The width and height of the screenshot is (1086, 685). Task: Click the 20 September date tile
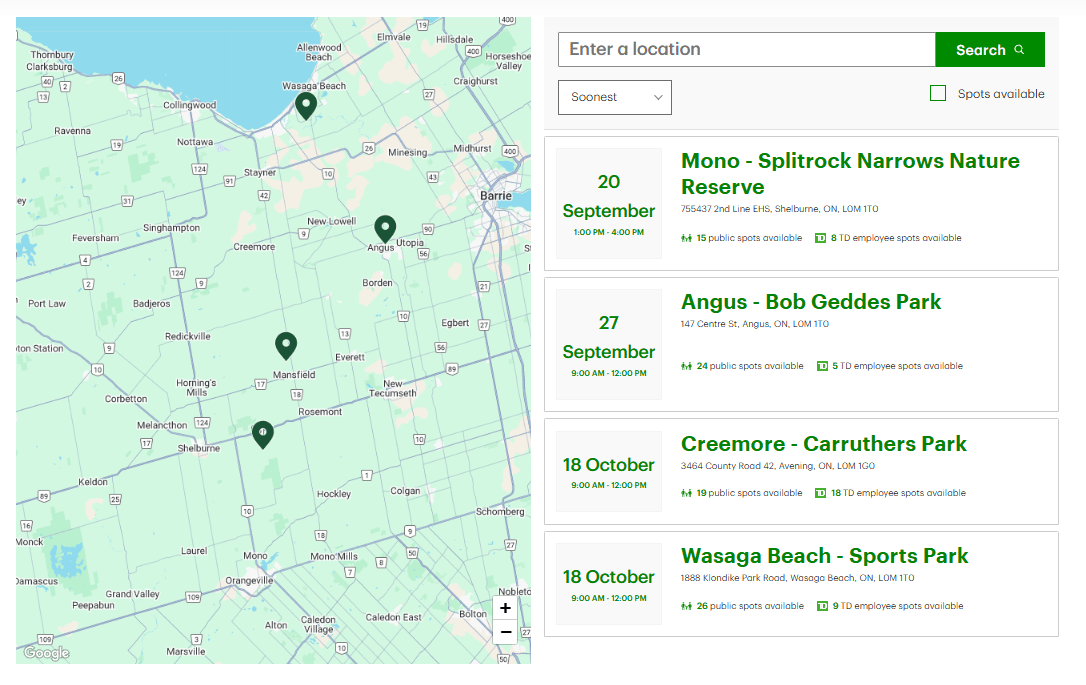[608, 204]
